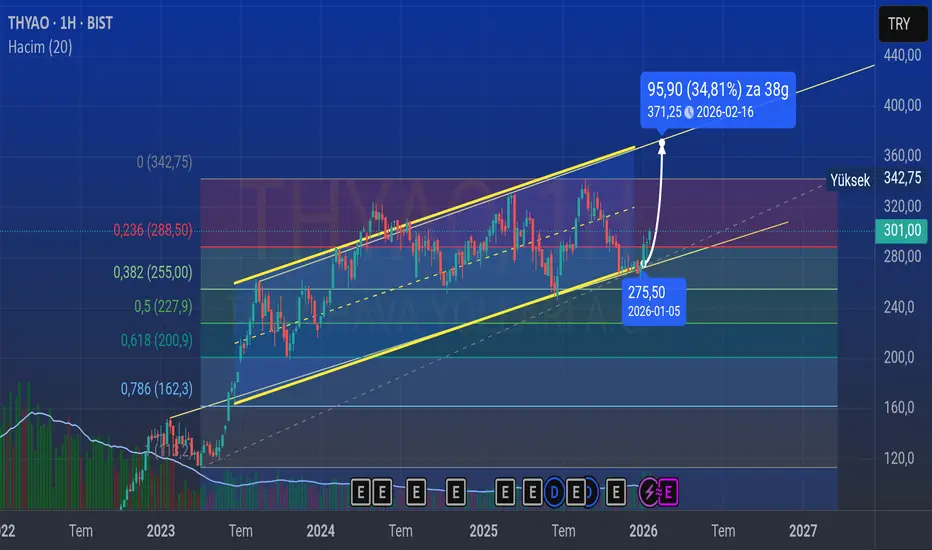Click the 2024 label on the time axis
Image resolution: width=932 pixels, height=550 pixels.
pos(320,530)
